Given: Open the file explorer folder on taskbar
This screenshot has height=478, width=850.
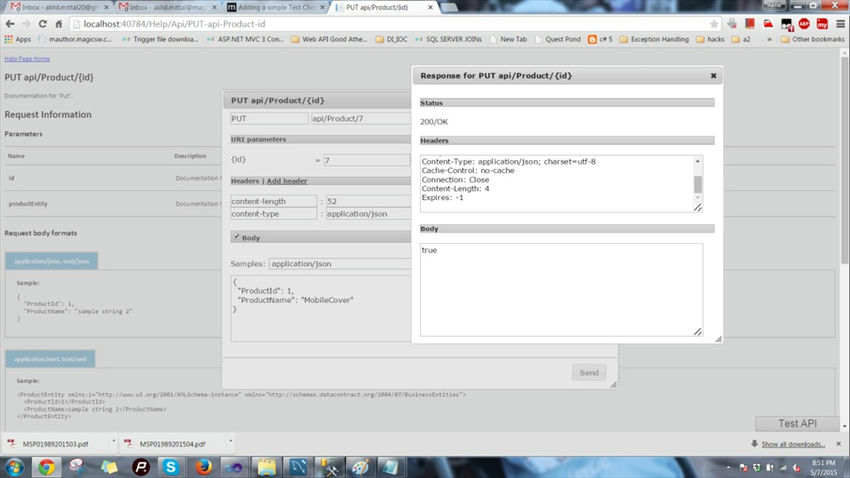Looking at the screenshot, I should [266, 467].
